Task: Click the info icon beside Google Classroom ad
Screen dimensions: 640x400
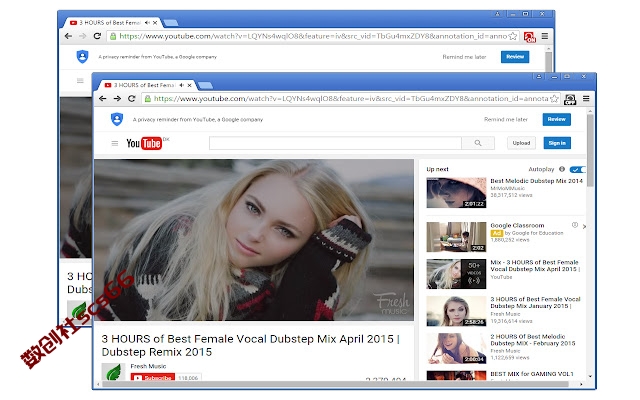Action: 575,225
